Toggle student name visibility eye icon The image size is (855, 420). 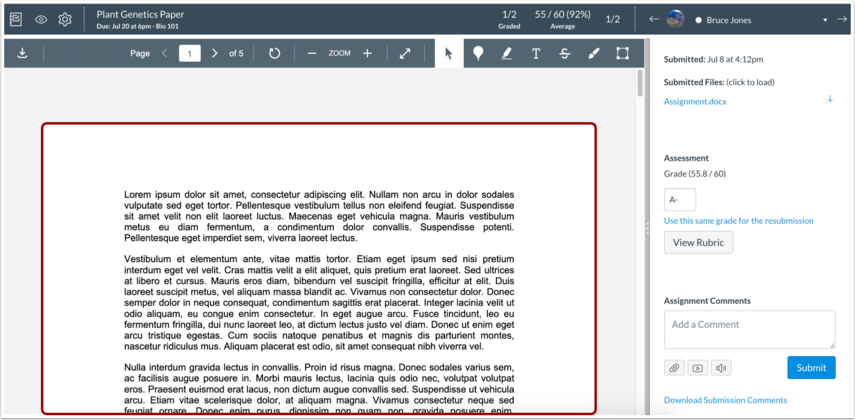pyautogui.click(x=41, y=19)
